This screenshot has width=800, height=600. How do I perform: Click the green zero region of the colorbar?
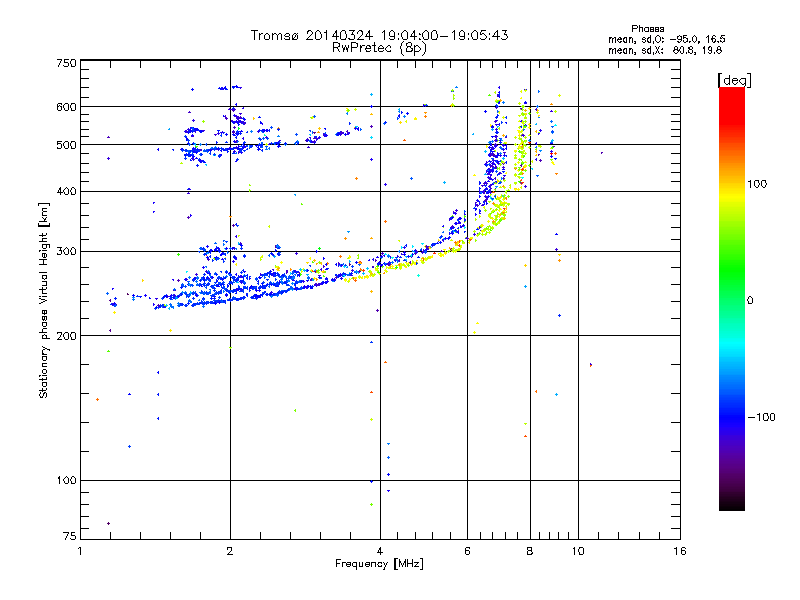pos(732,300)
